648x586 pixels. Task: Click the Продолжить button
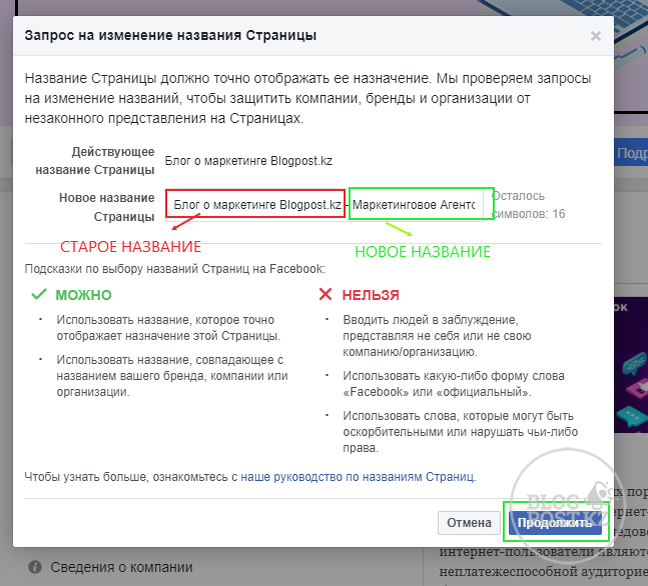[555, 523]
